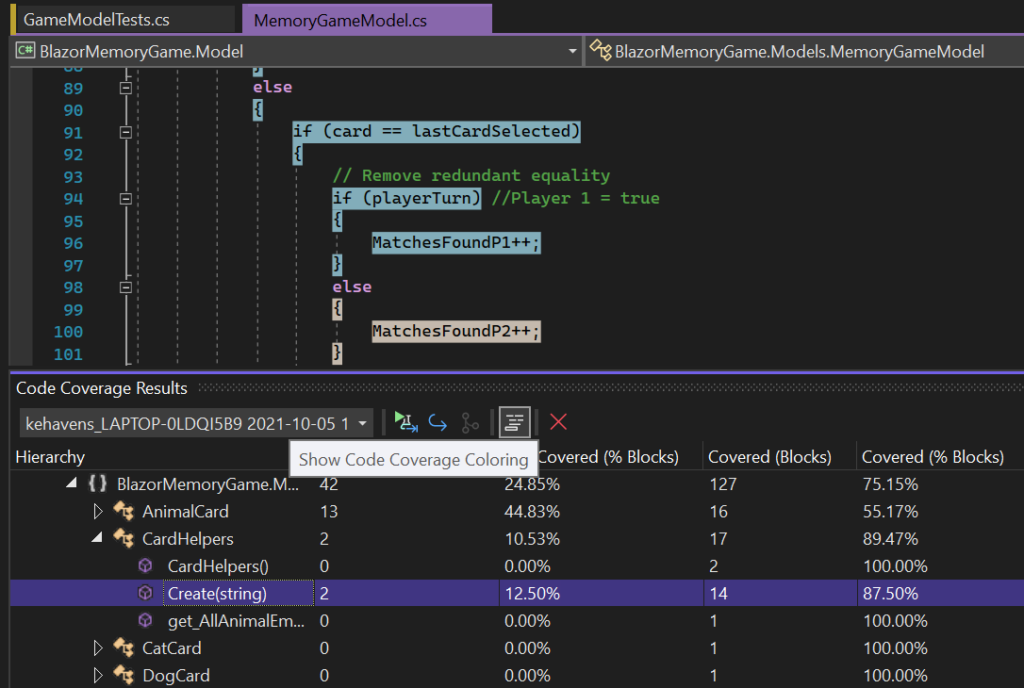Click the type icon before BlazorMemoryGame.Models.MemoryGameModel
This screenshot has height=688, width=1024.
pyautogui.click(x=599, y=49)
